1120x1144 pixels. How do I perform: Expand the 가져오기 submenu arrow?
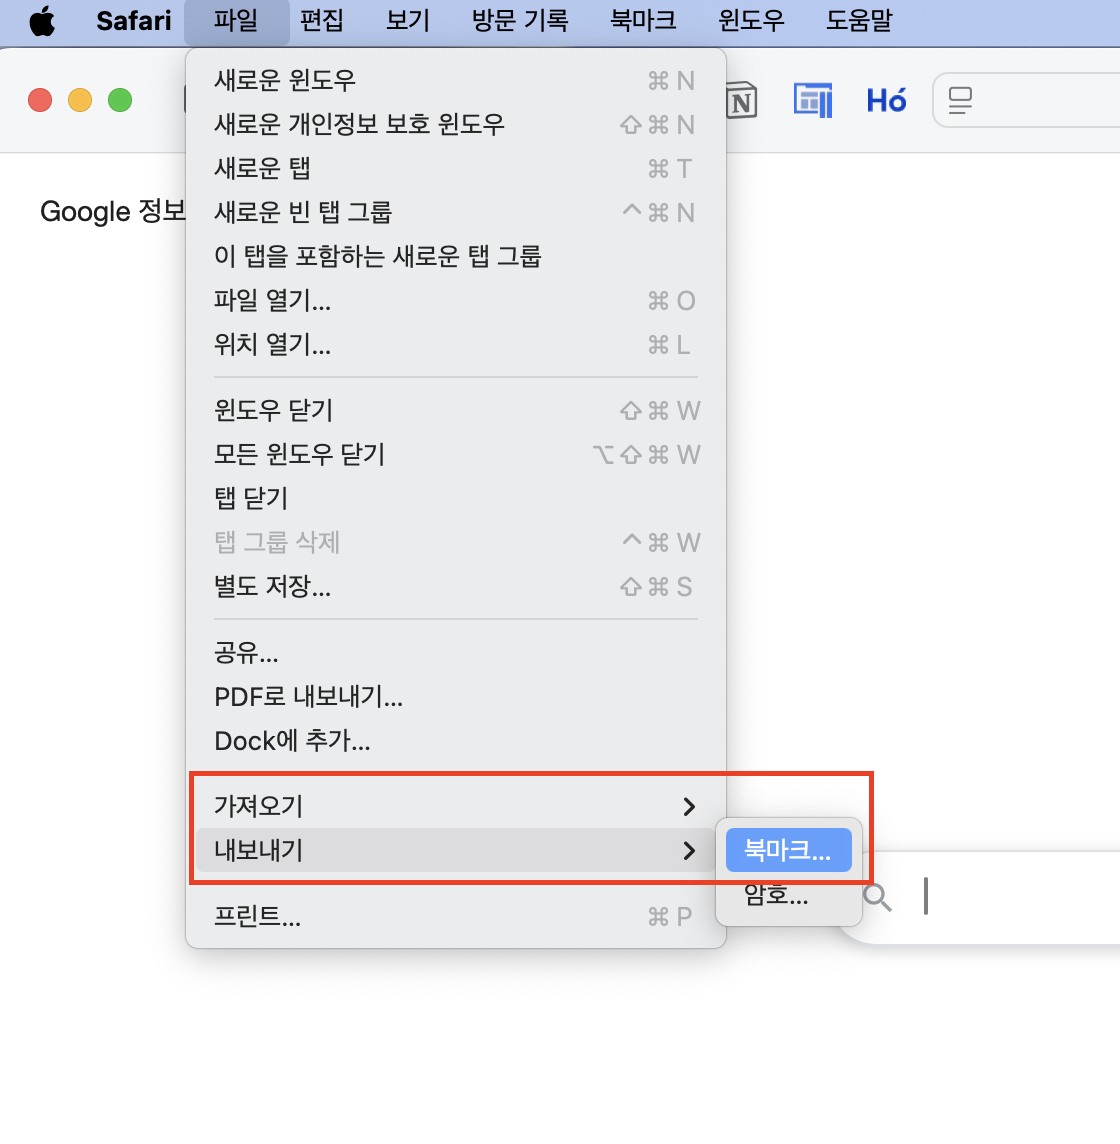(x=689, y=805)
